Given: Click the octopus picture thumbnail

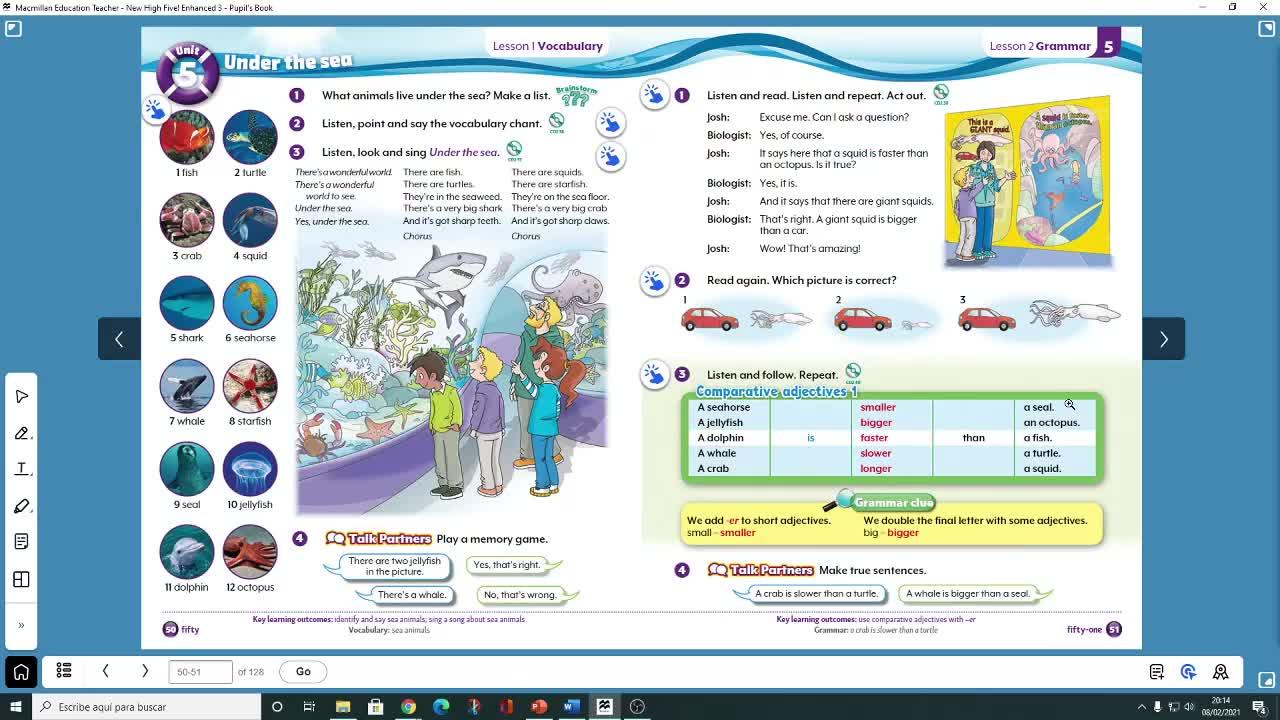Looking at the screenshot, I should point(250,552).
